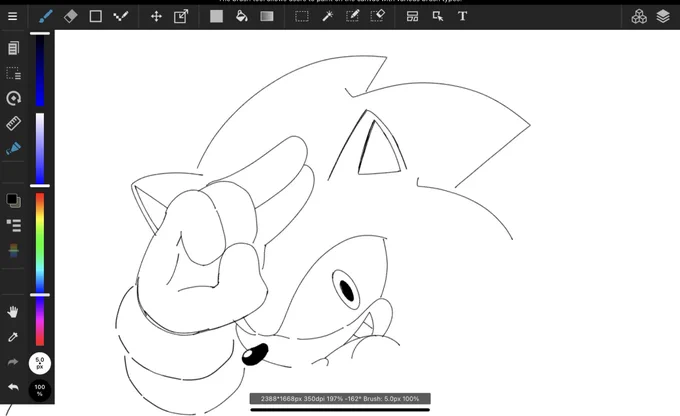680x416 pixels.
Task: Click the rainbow hue slider bar
Action: pos(40,269)
